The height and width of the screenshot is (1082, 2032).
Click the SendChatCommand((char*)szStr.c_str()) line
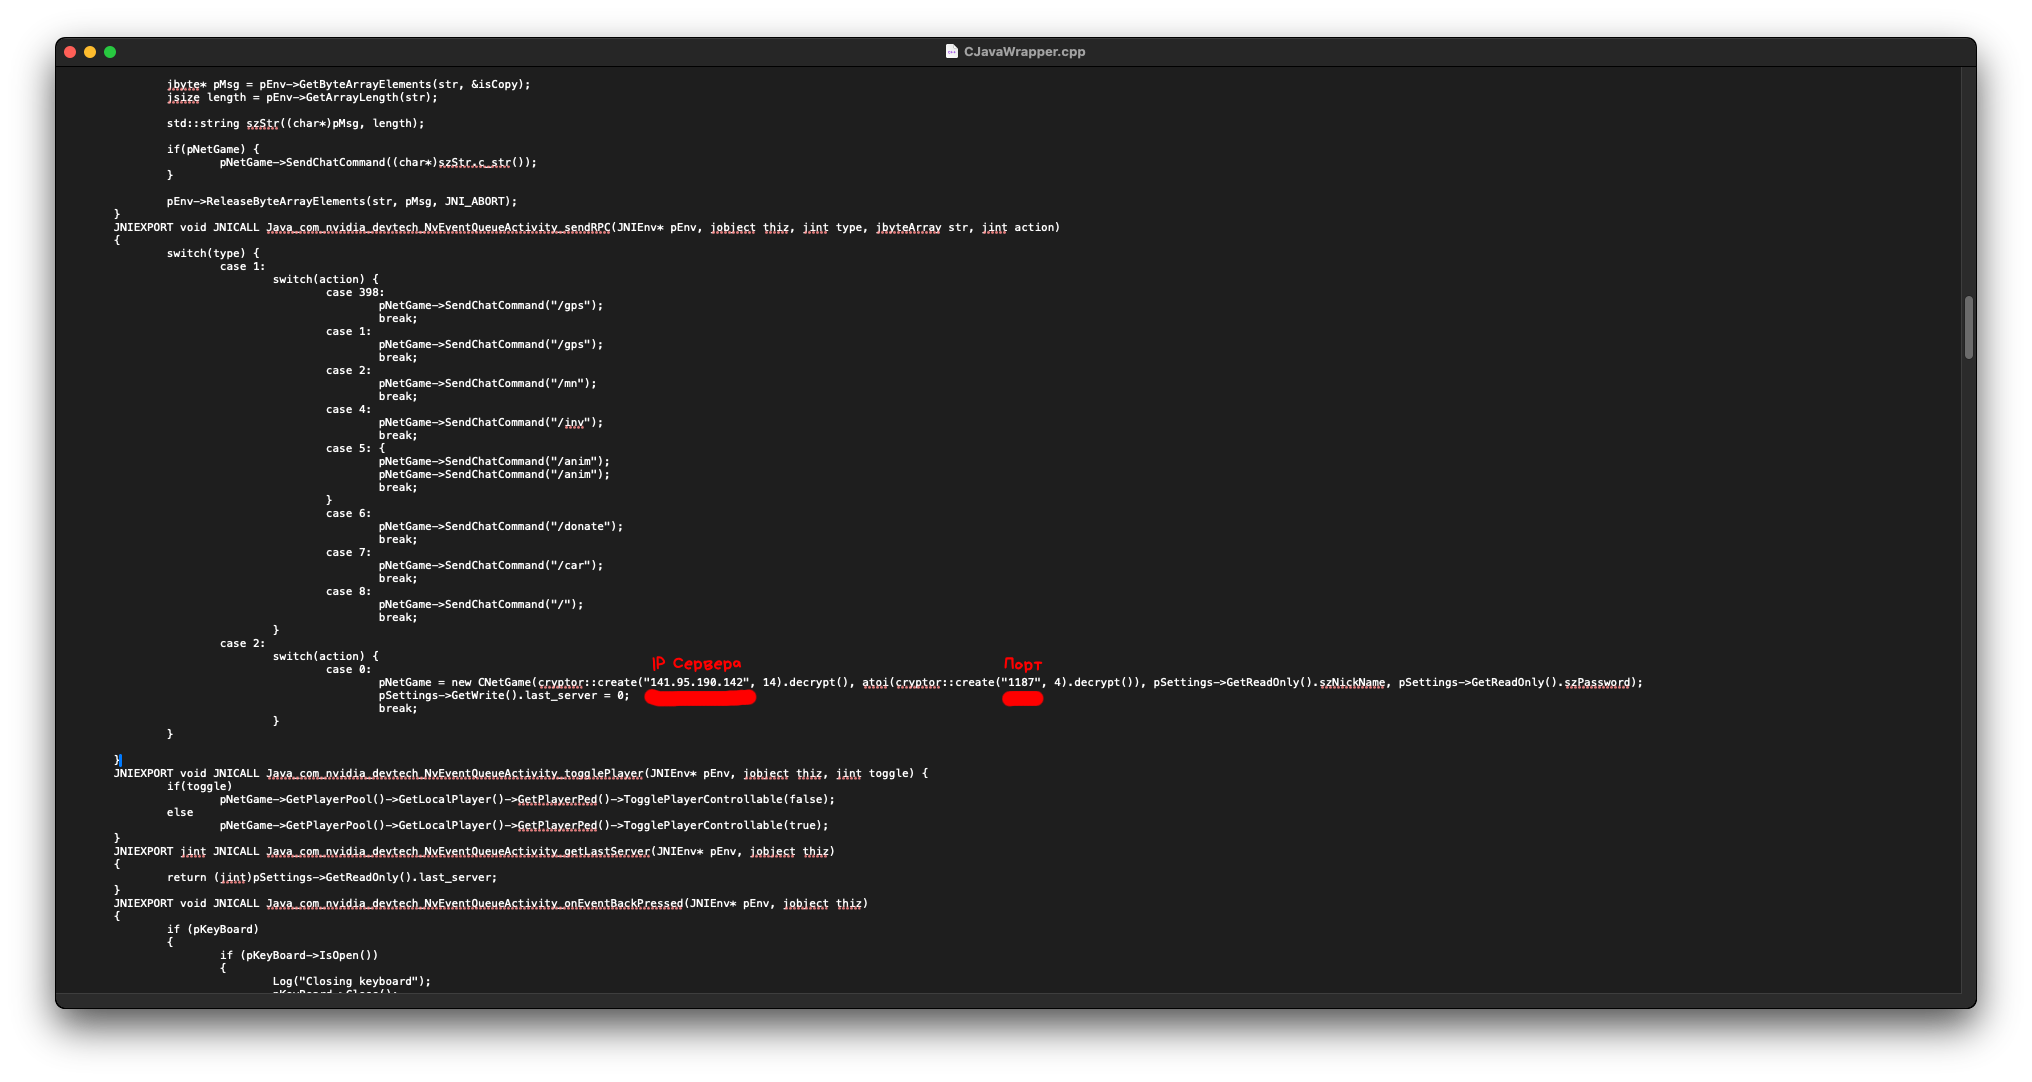tap(378, 162)
